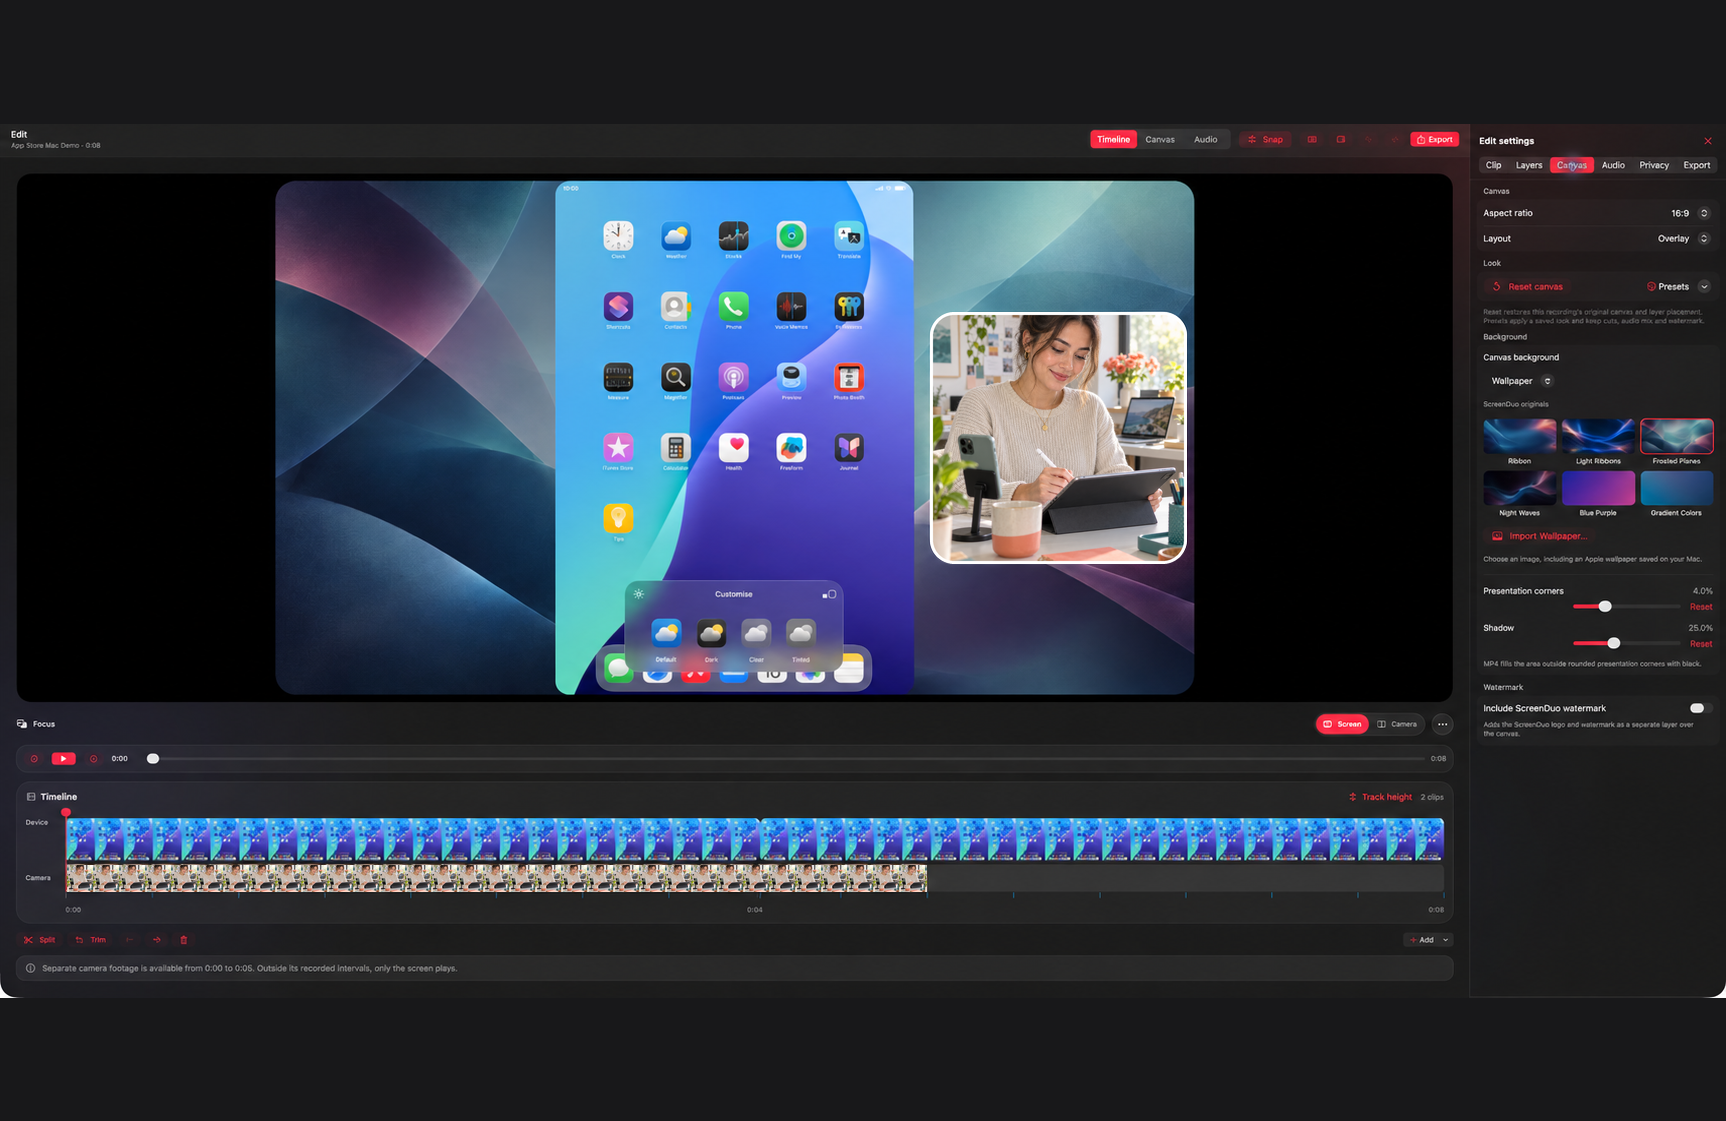The width and height of the screenshot is (1726, 1121).
Task: Select the Ribbon wallpaper thumbnail
Action: tap(1519, 437)
